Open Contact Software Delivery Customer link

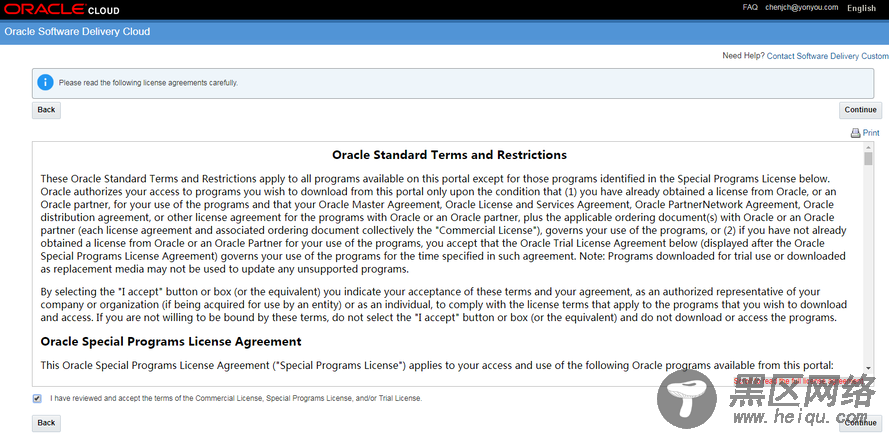[x=828, y=56]
